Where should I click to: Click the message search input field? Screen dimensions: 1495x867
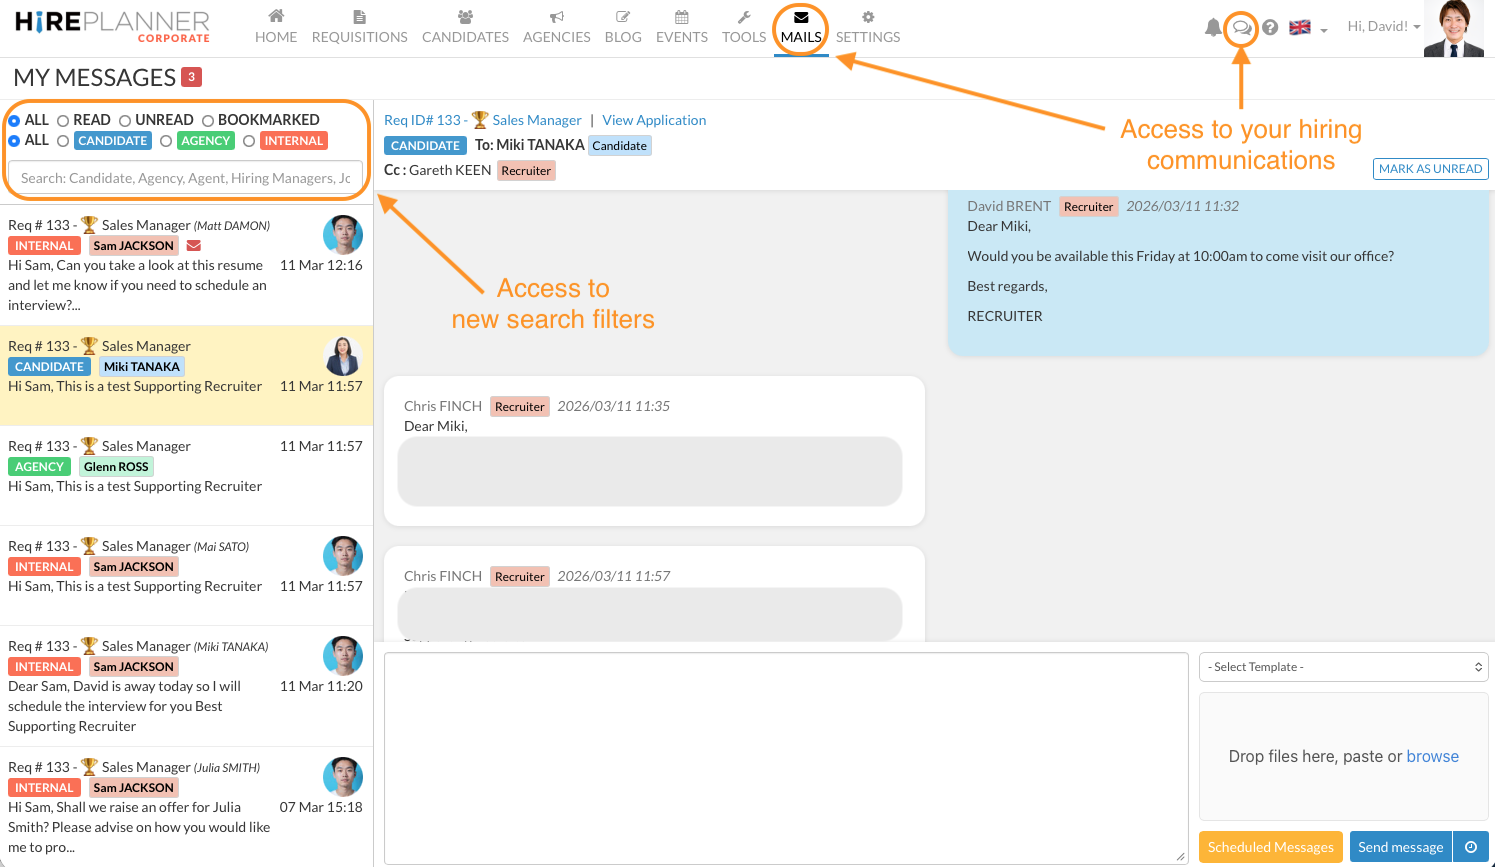pyautogui.click(x=185, y=178)
